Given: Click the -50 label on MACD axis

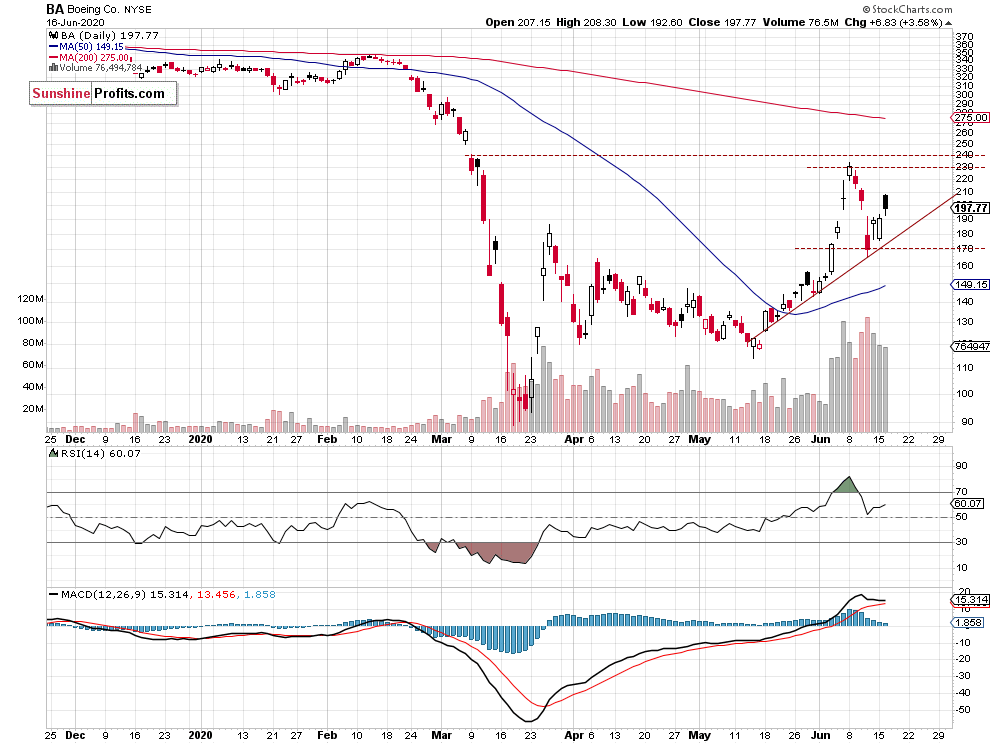Looking at the screenshot, I should tap(963, 710).
